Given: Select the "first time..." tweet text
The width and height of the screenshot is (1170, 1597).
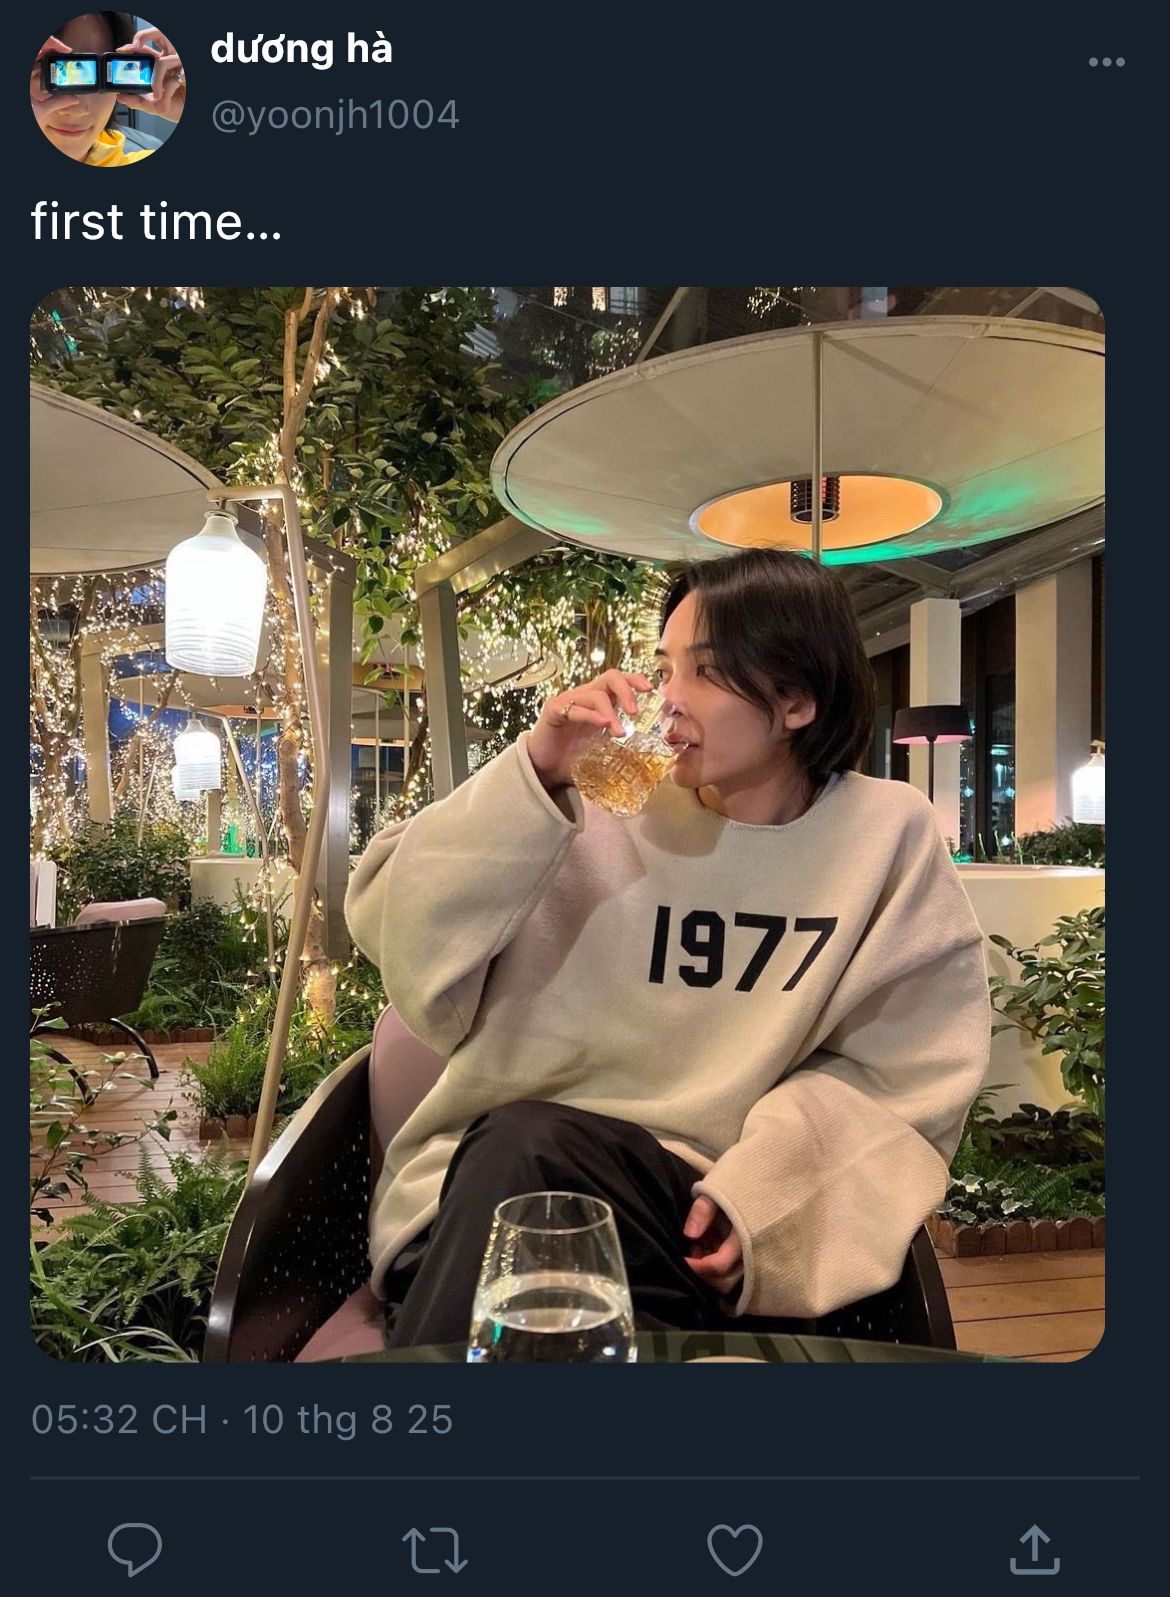Looking at the screenshot, I should 156,221.
